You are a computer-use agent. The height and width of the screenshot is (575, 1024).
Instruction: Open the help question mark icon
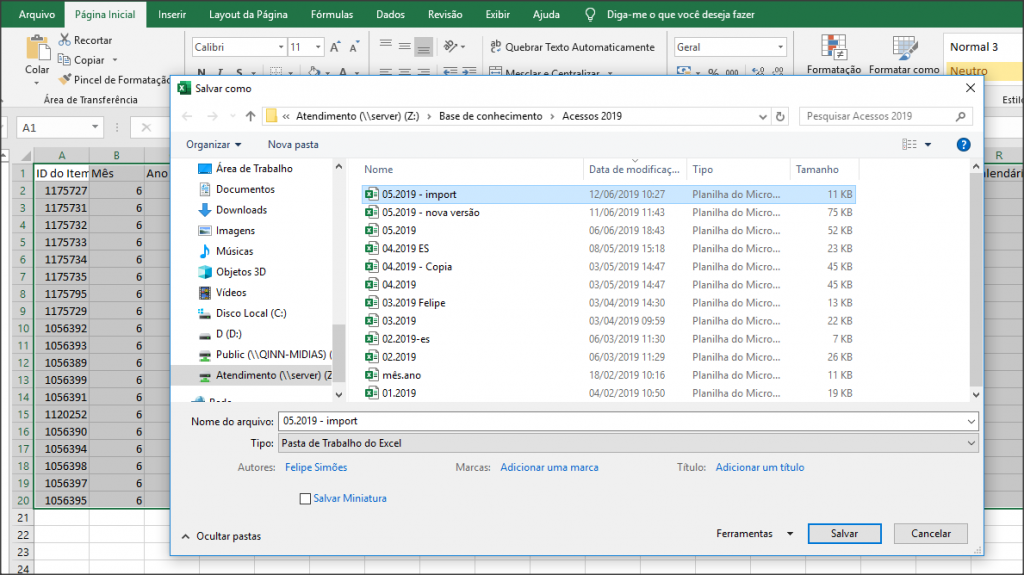[x=963, y=144]
